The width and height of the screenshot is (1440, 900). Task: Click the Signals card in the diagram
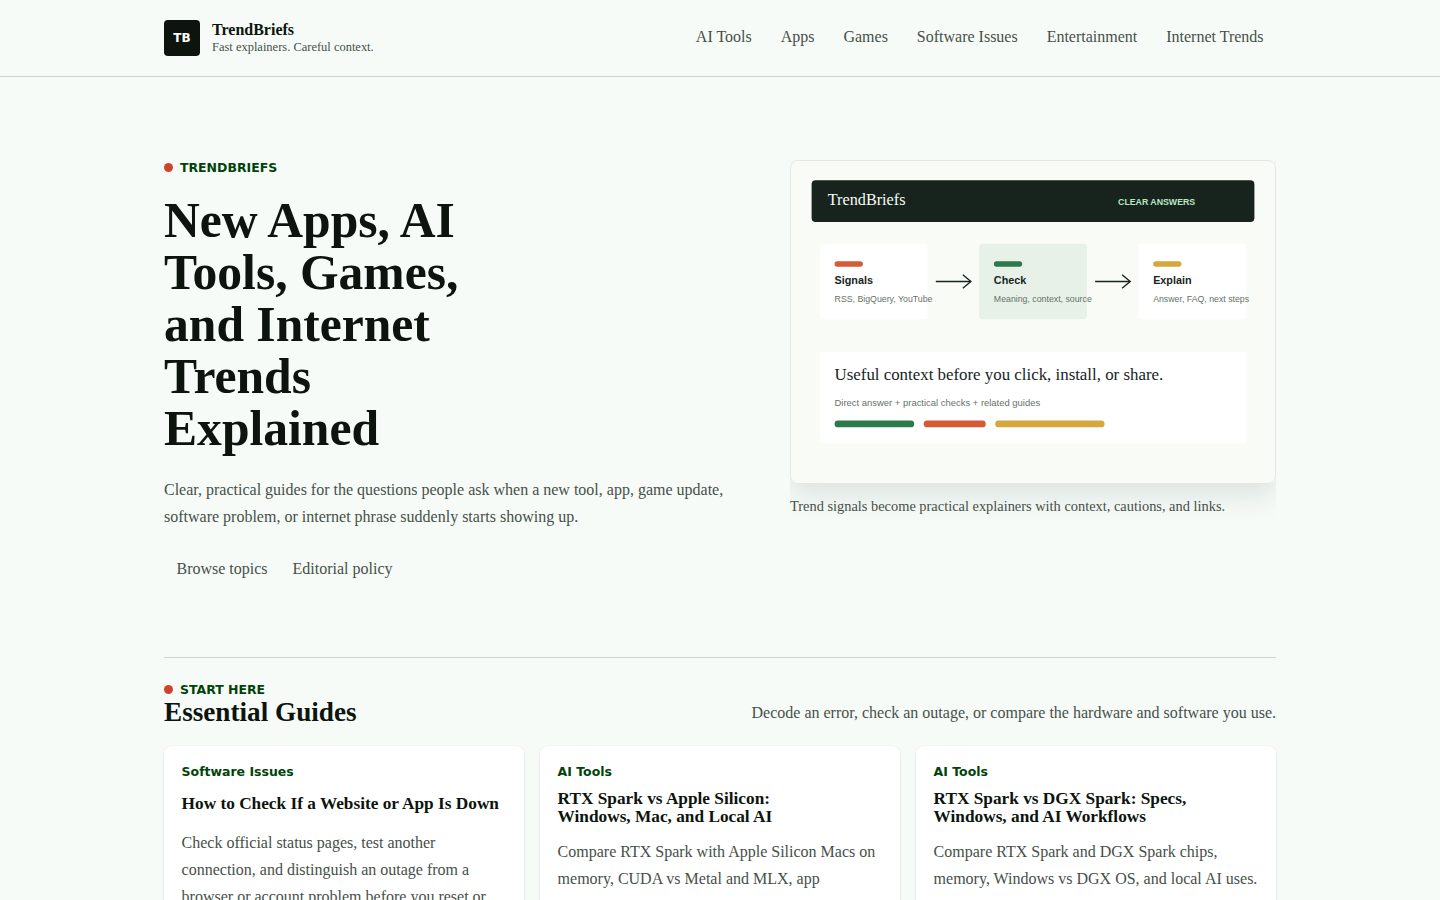(874, 281)
